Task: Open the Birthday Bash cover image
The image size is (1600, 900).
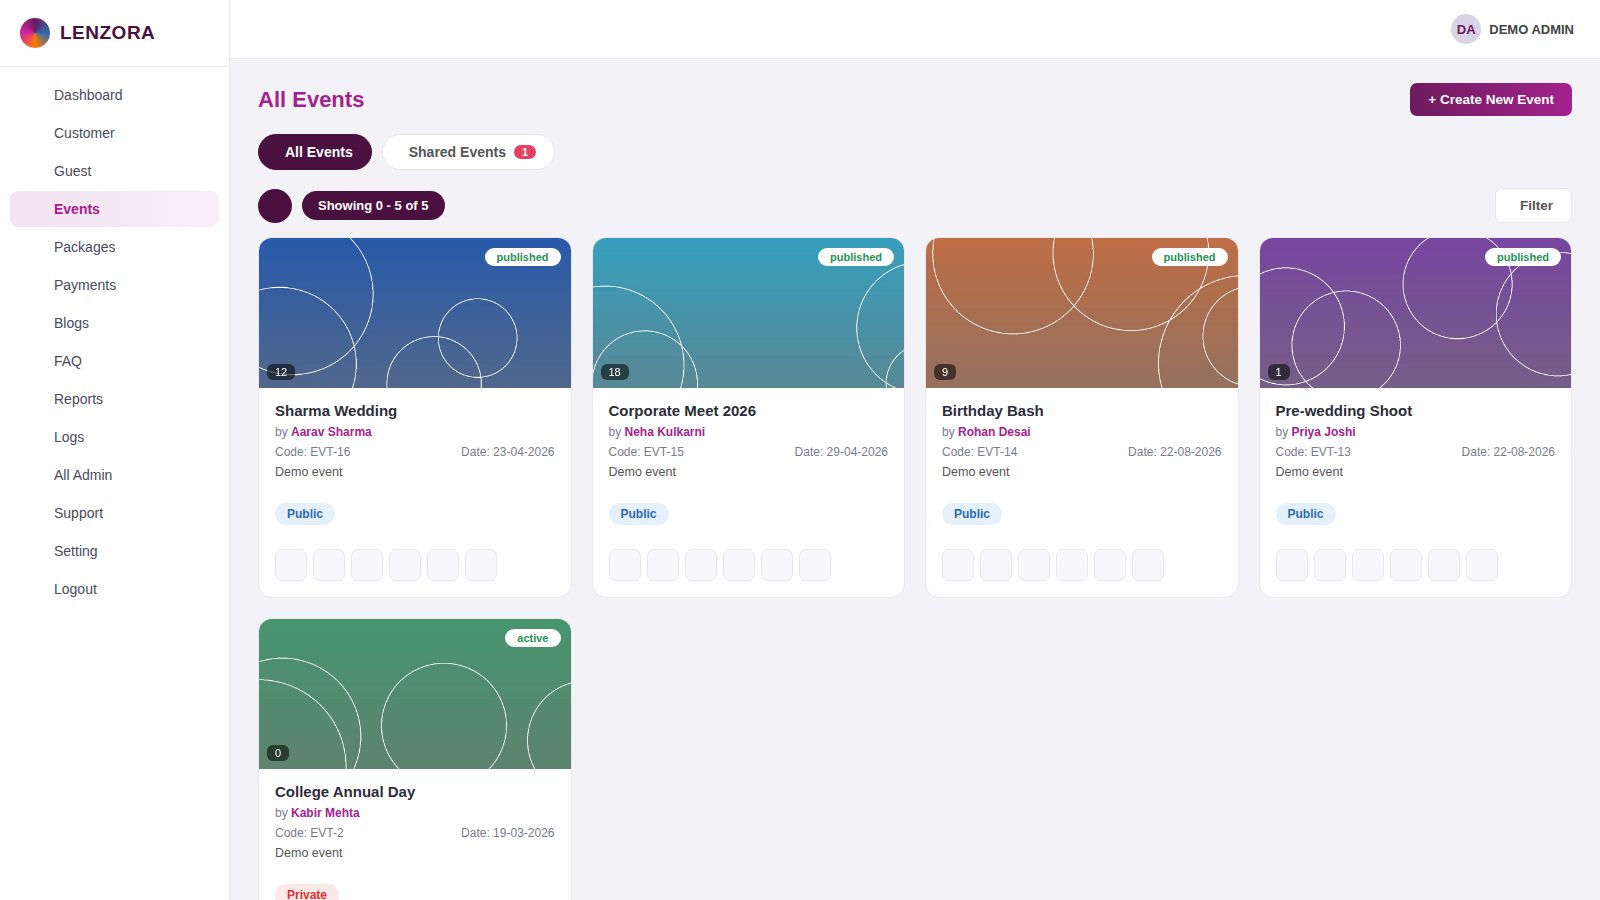Action: tap(1082, 313)
